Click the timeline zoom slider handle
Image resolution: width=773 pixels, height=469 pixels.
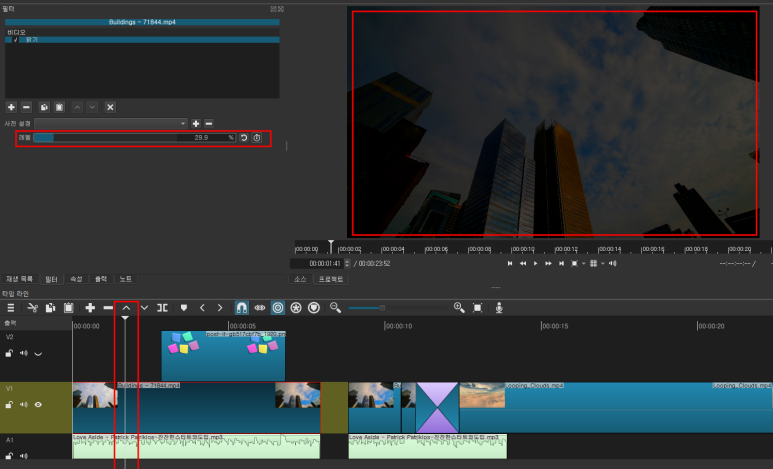(382, 308)
